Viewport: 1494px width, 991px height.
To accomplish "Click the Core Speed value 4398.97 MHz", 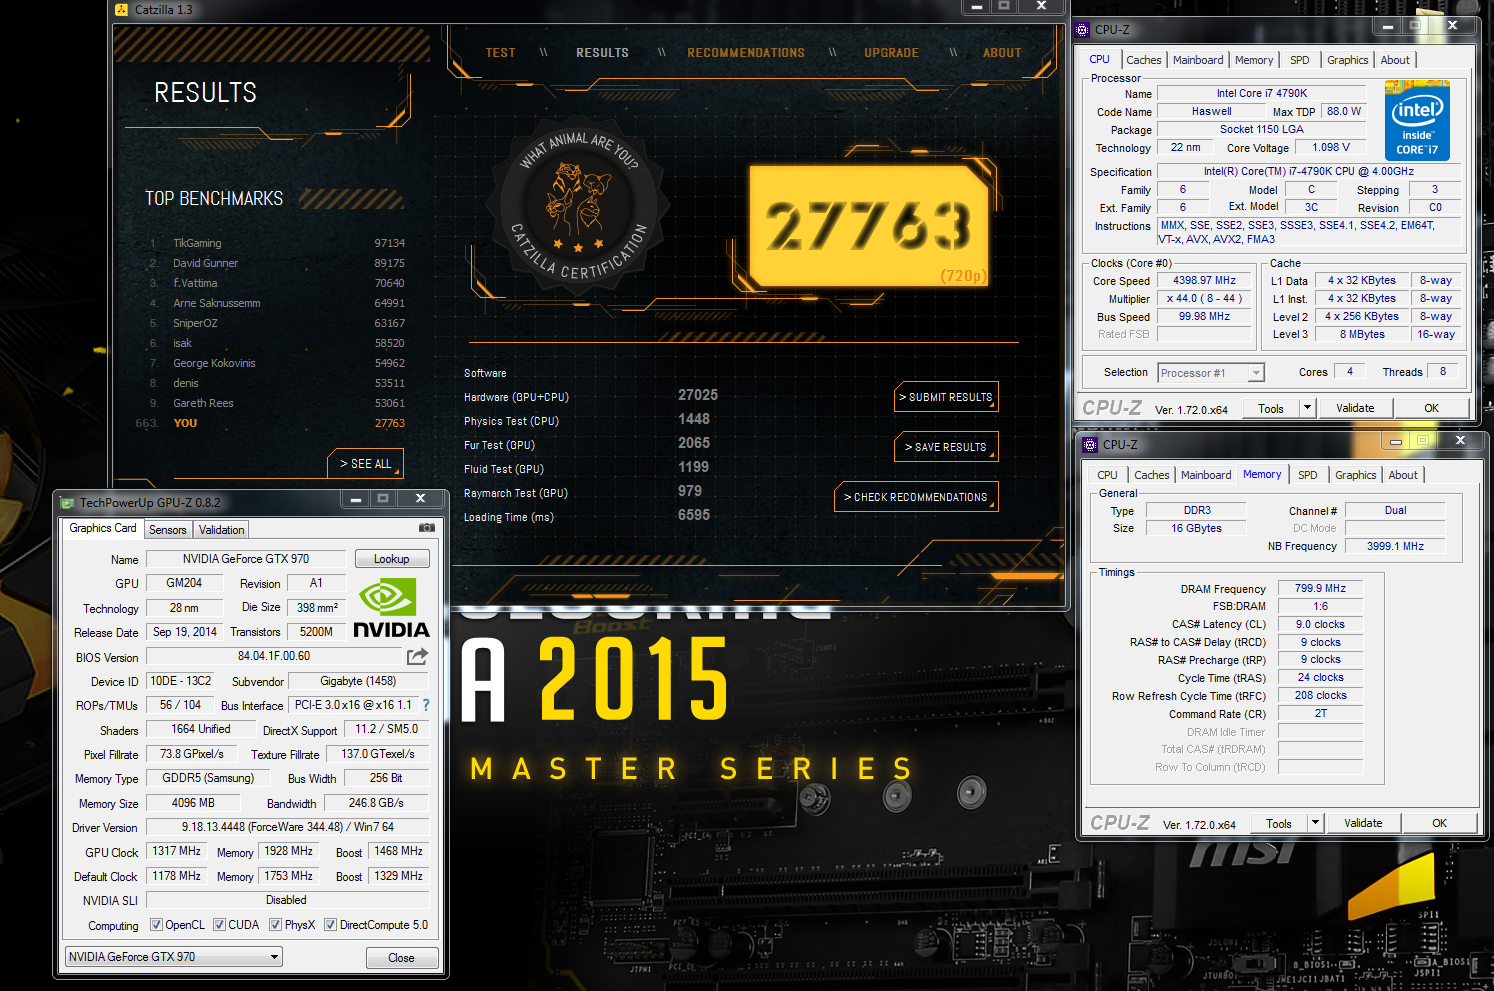I will pos(1205,281).
